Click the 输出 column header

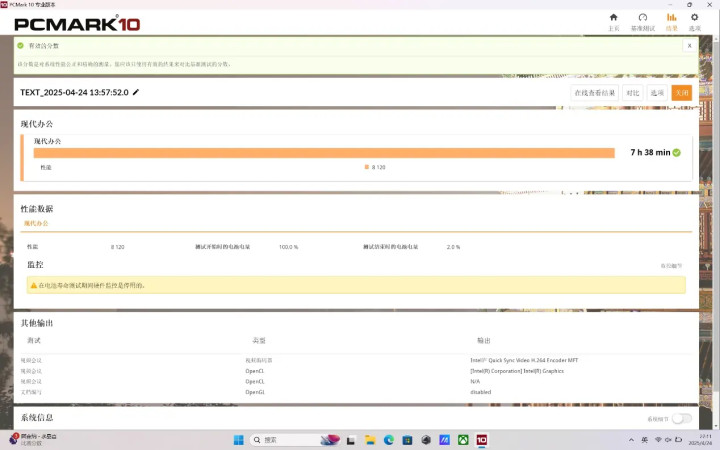484,340
